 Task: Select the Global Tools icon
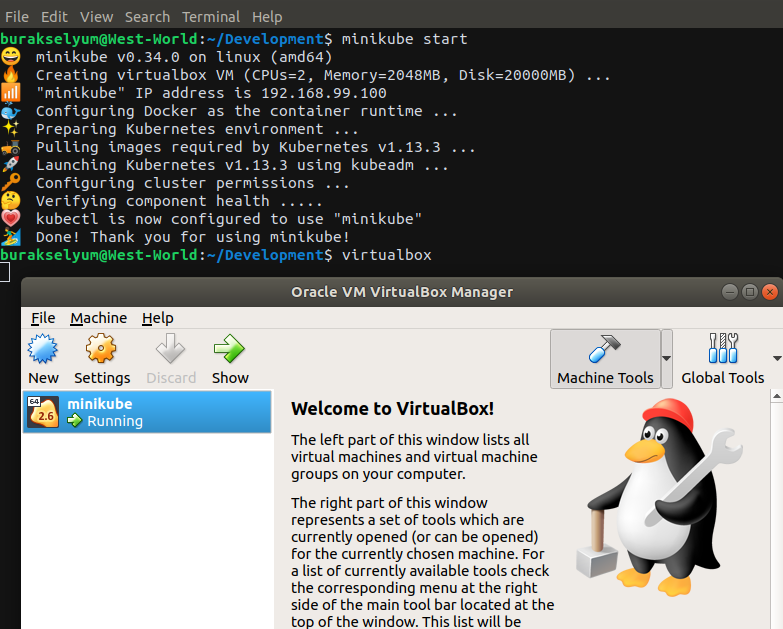[722, 349]
